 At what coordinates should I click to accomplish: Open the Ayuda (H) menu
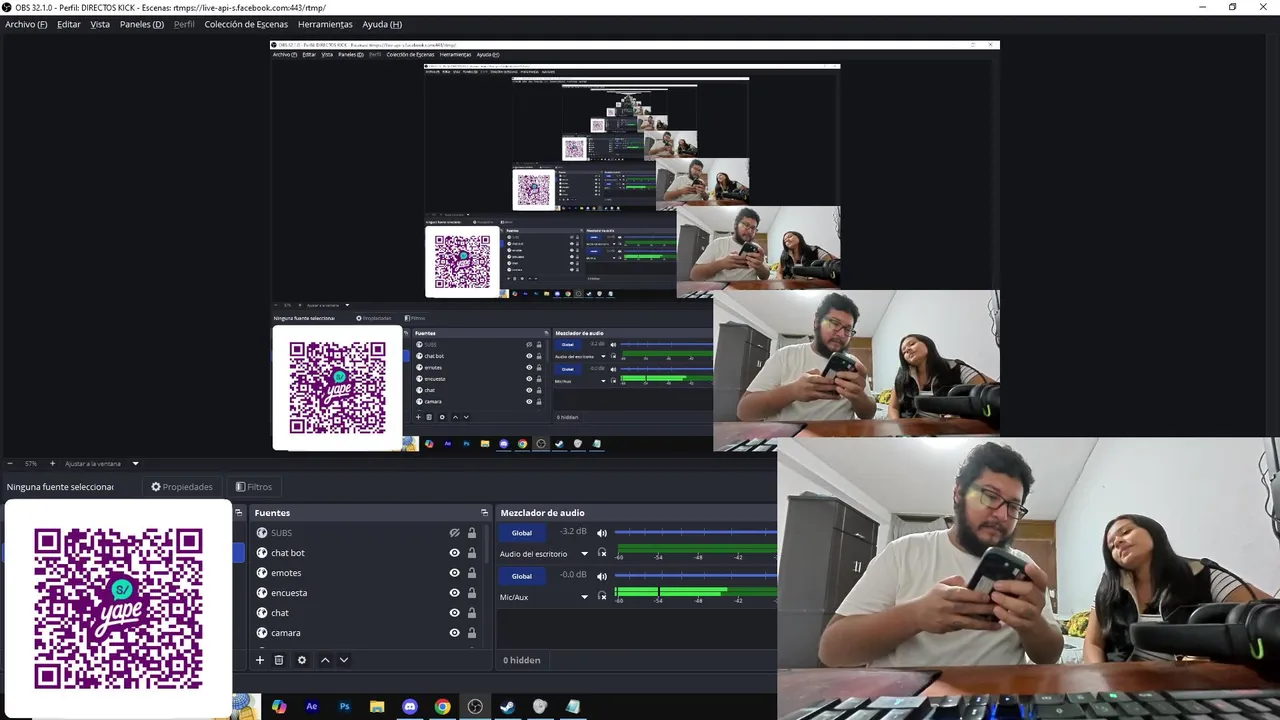point(382,24)
